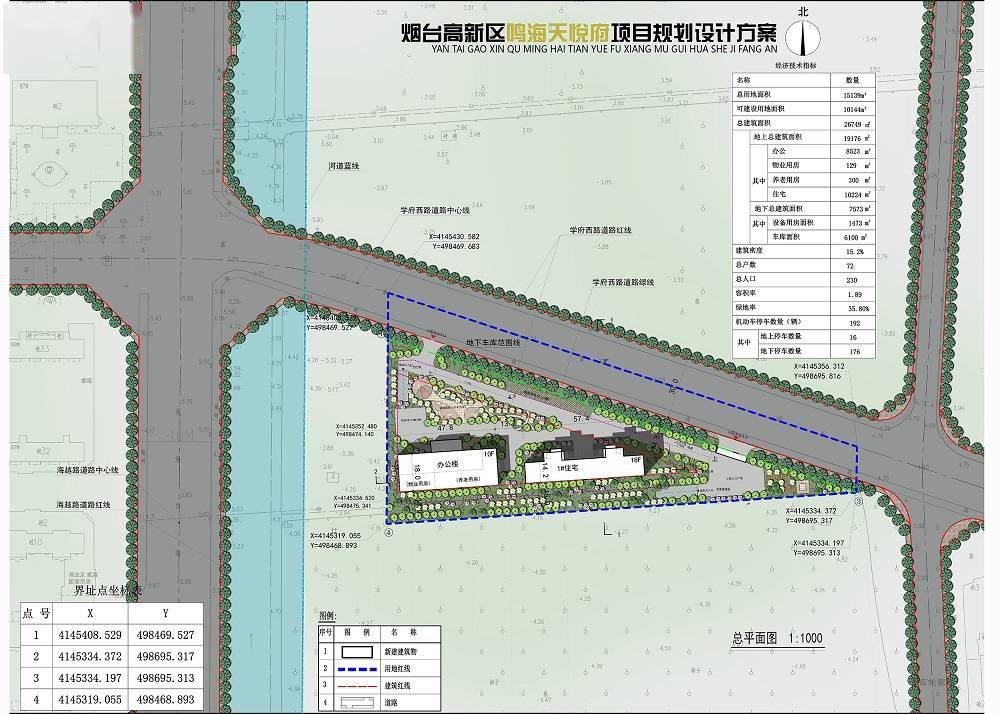This screenshot has height=714, width=1000.
Task: Click point 1 X coordinate cell 4145408.529
Action: (92, 634)
